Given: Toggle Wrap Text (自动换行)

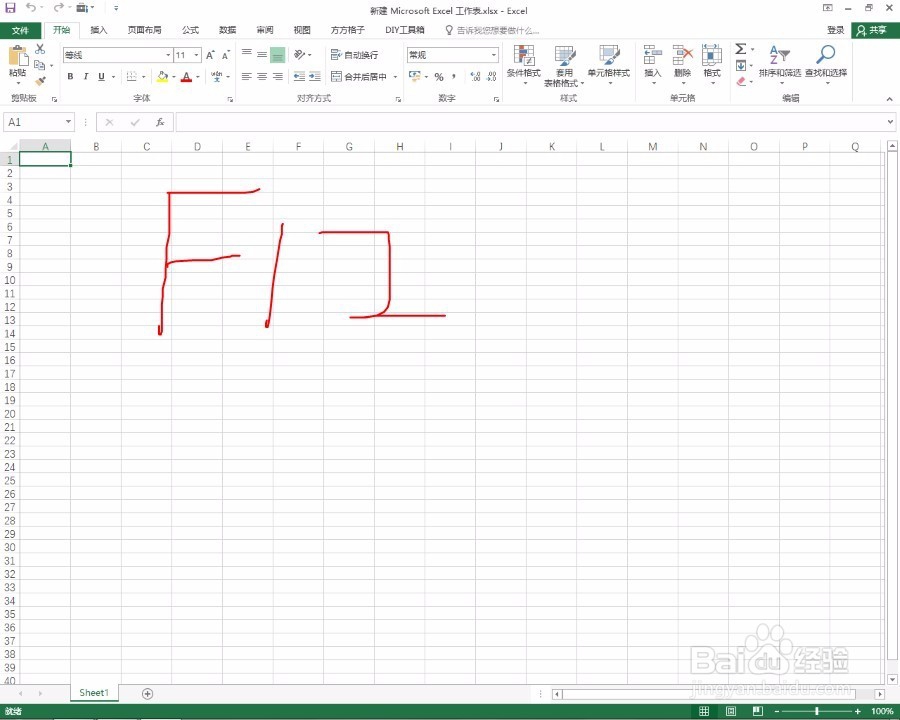Looking at the screenshot, I should [x=354, y=55].
